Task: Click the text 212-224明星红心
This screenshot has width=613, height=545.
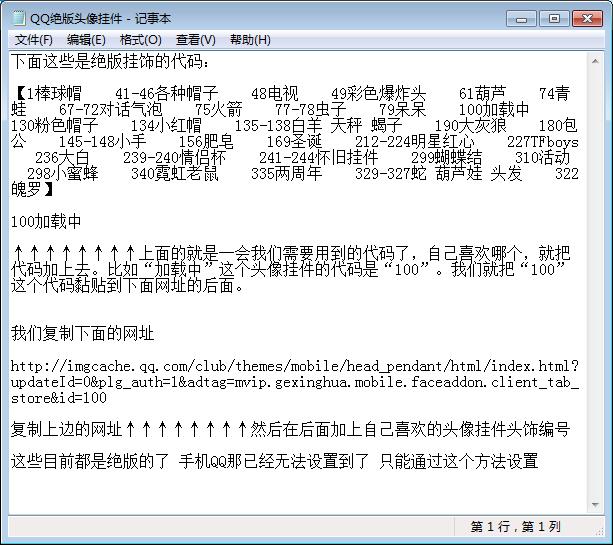Action: [414, 142]
